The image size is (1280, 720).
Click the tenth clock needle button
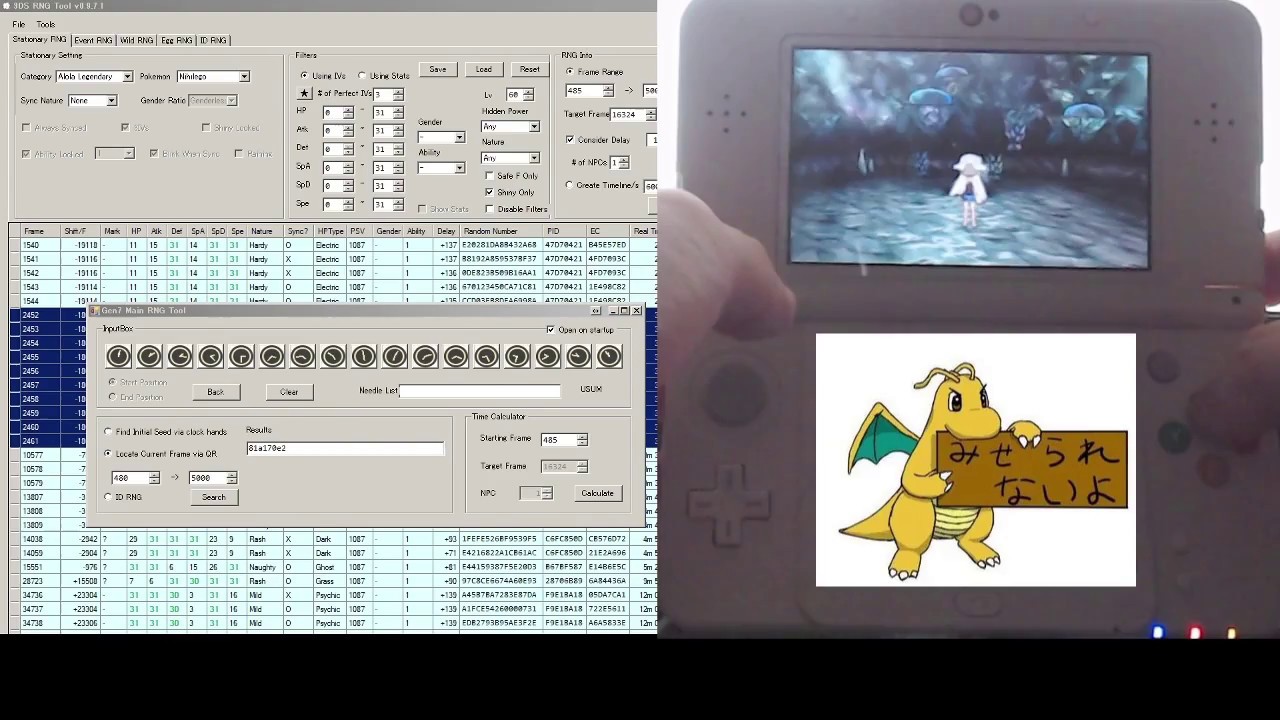point(394,357)
